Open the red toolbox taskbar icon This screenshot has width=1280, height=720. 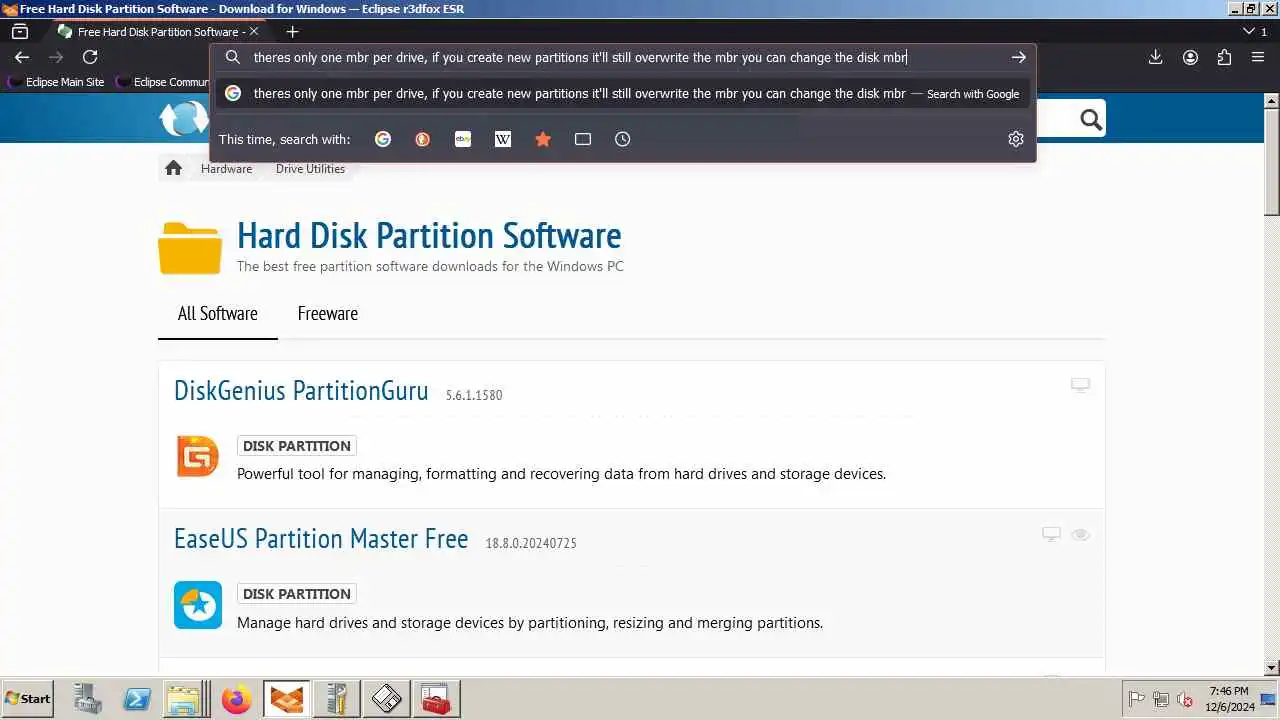435,698
